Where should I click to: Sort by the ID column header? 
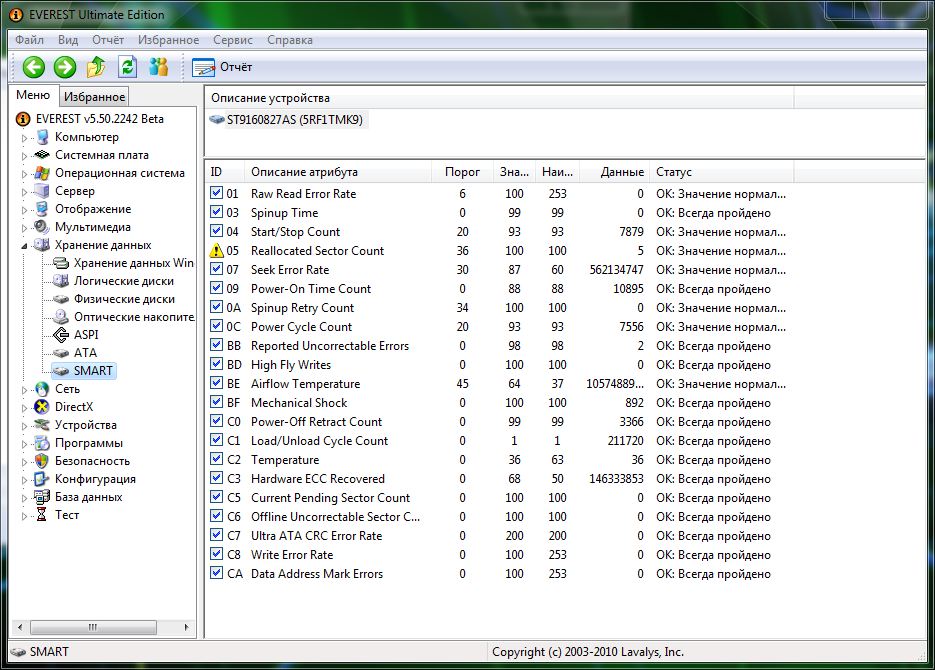225,172
